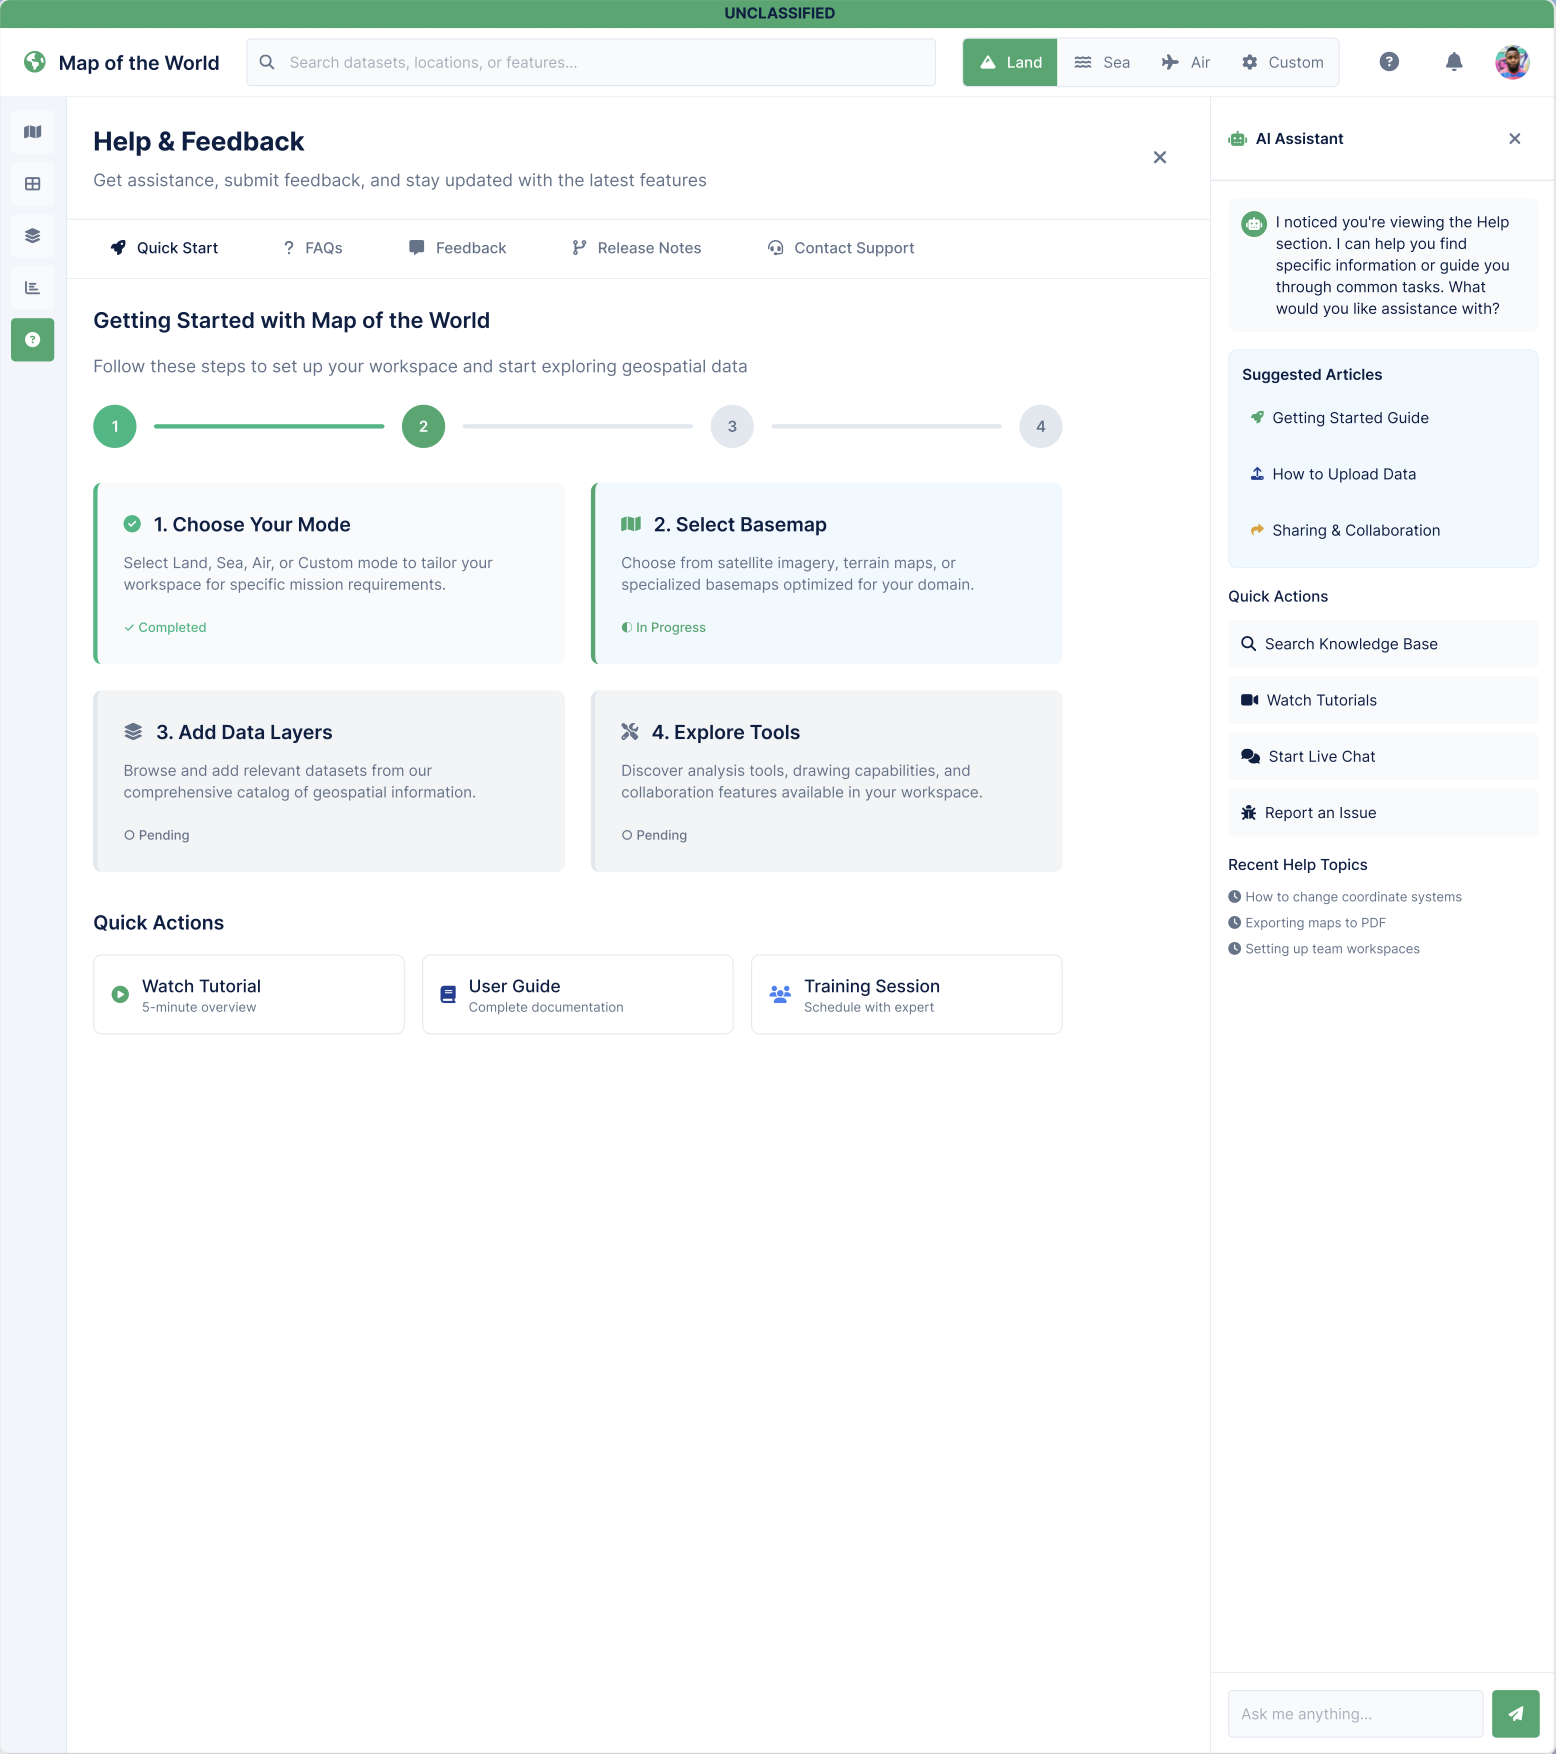
Task: Open the layers sidebar icon
Action: coord(33,236)
